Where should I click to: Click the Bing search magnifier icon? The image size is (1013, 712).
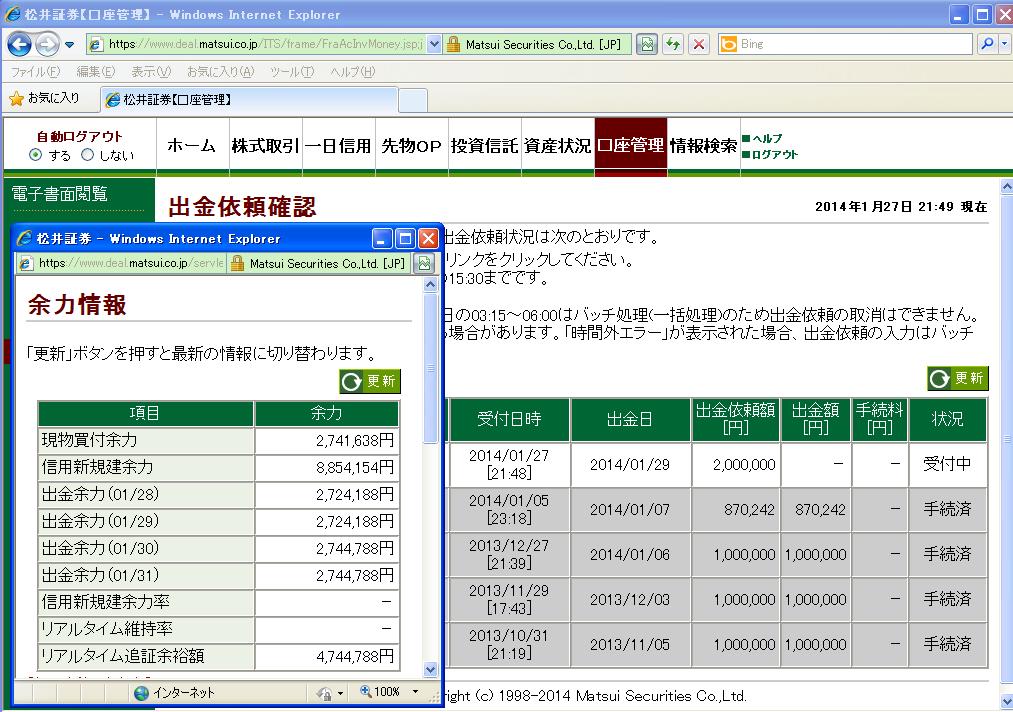click(x=984, y=44)
